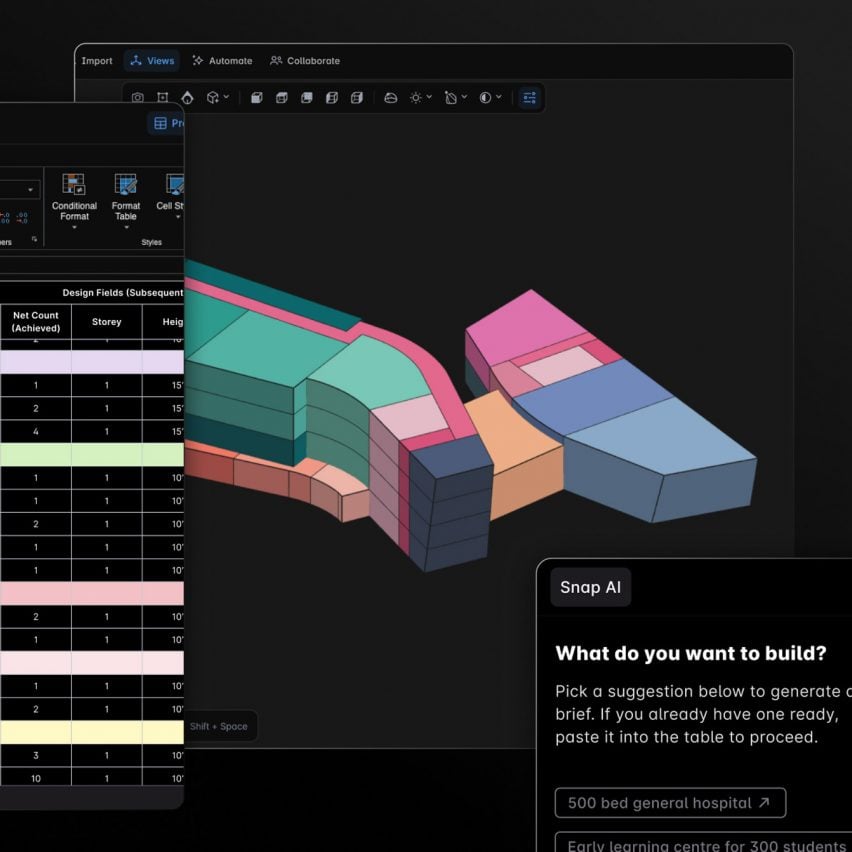Click the Cell Styles ribbon icon
This screenshot has height=852, width=852.
tap(174, 184)
